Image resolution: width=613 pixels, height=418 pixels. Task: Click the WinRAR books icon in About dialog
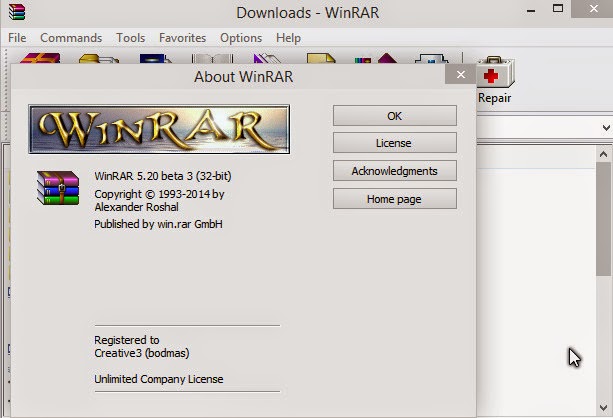point(58,188)
